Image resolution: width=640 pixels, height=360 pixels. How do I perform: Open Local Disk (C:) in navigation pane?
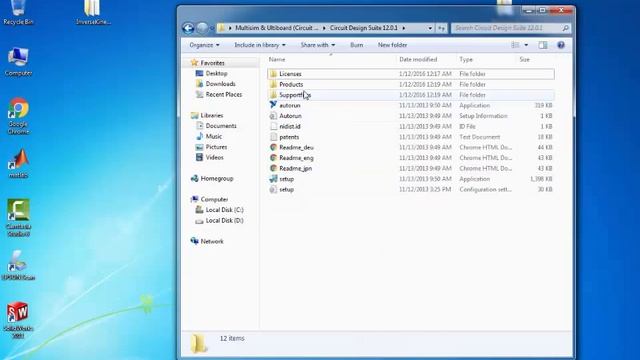[x=224, y=210]
